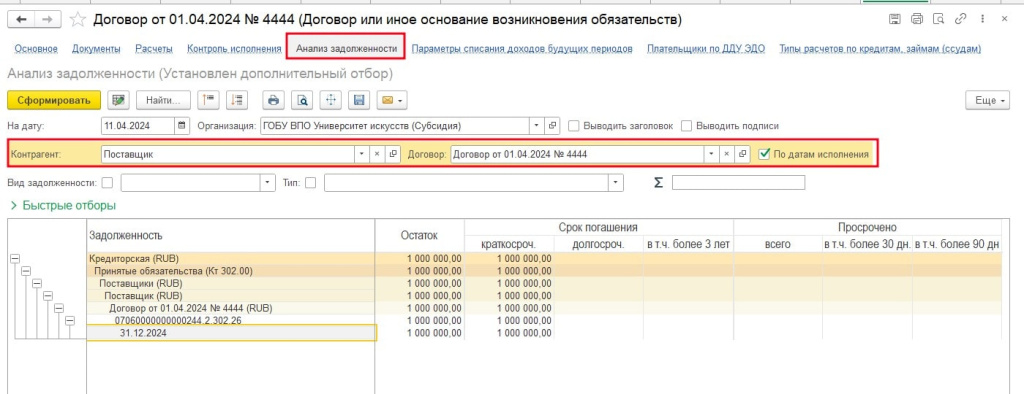Click the title bar preview magnifier icon
Image resolution: width=1024 pixels, height=394 pixels.
tap(938, 19)
